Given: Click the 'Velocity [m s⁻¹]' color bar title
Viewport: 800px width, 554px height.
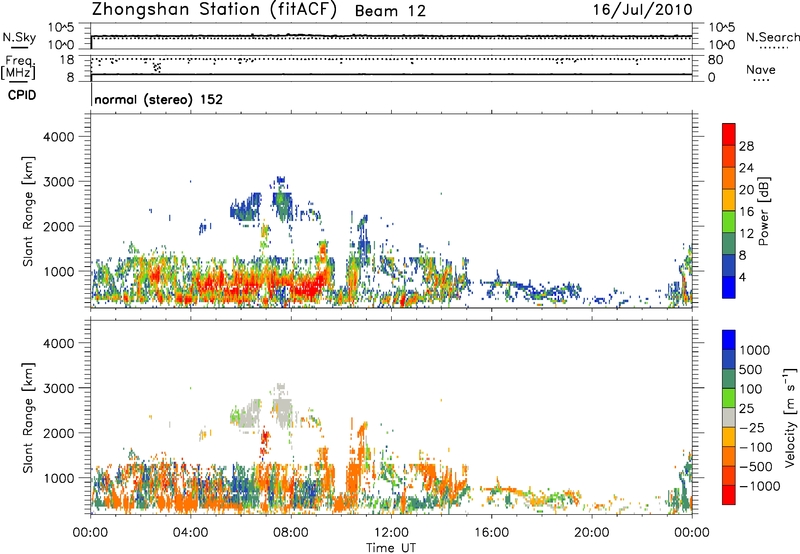Looking at the screenshot, I should (790, 417).
